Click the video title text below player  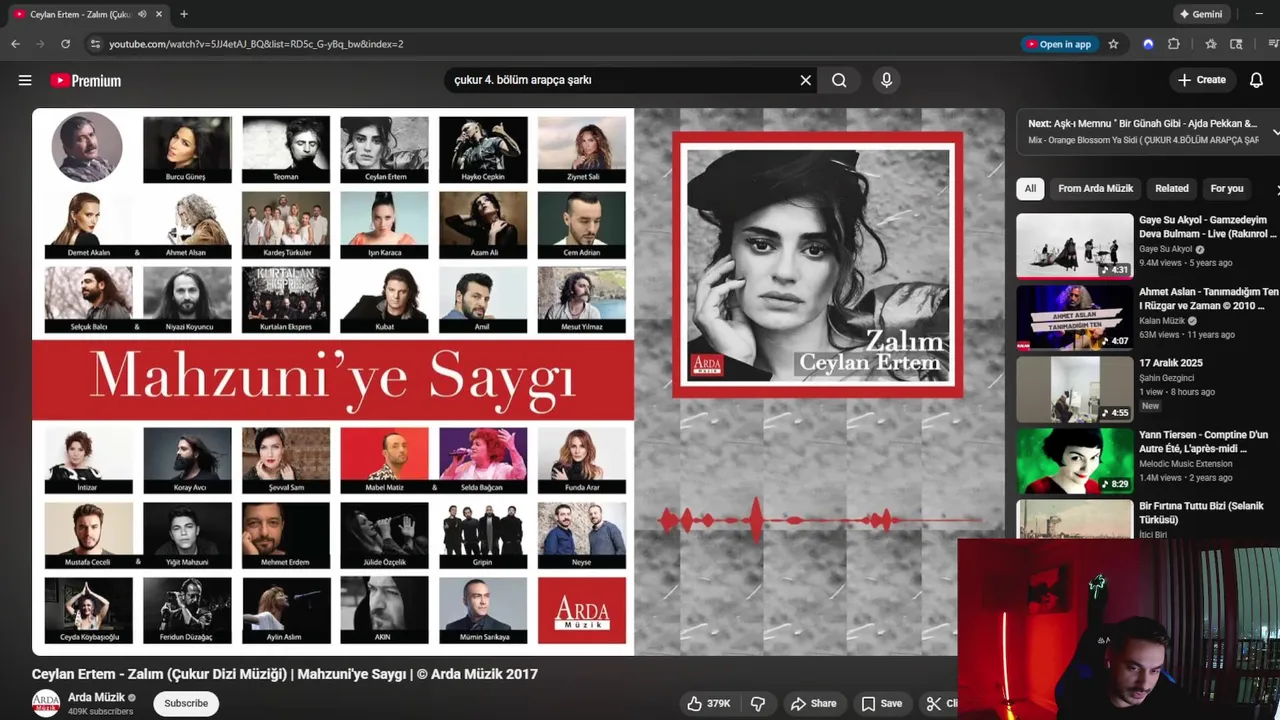285,674
